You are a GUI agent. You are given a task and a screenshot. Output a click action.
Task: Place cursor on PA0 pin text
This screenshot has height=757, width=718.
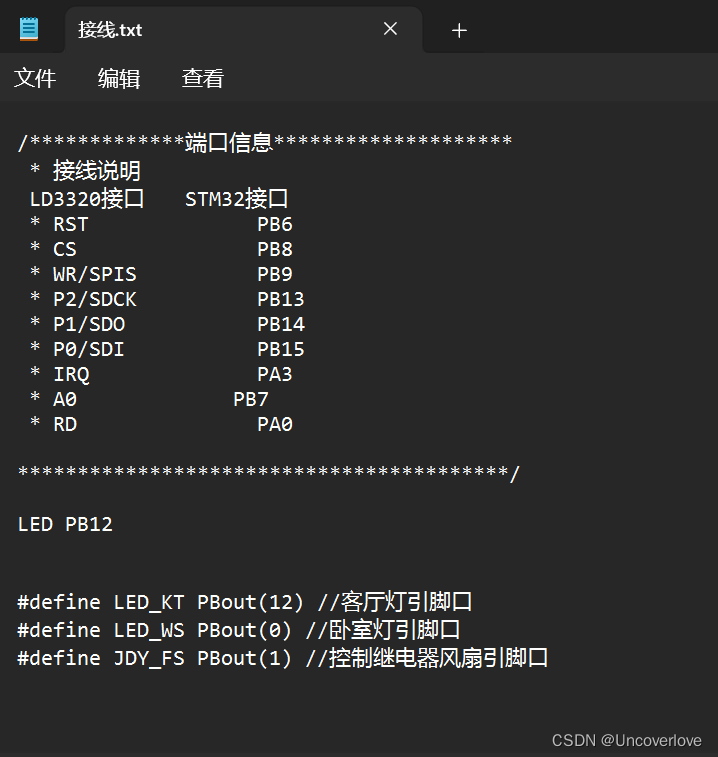[x=275, y=424]
